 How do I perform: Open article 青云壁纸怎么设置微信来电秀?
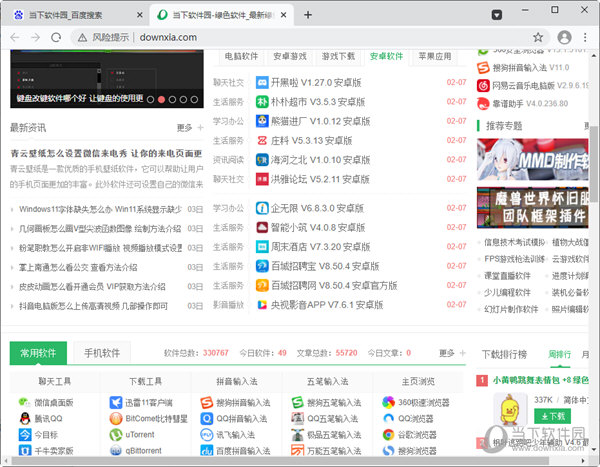click(x=107, y=153)
